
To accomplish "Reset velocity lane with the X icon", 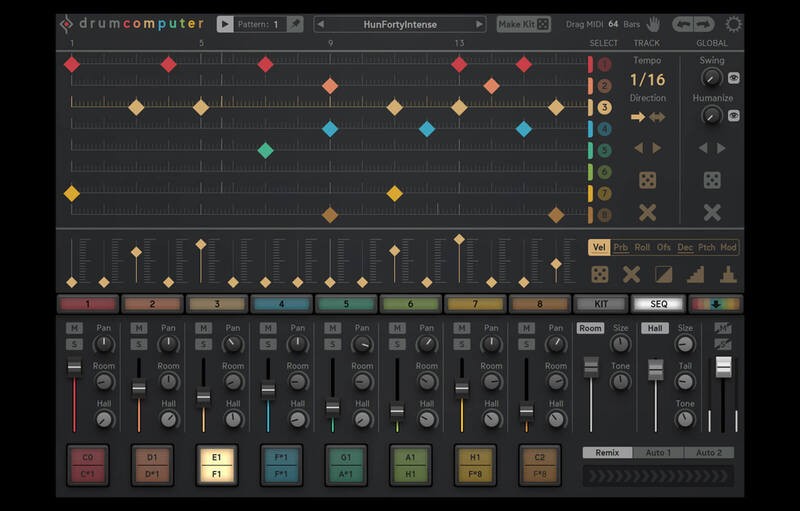I will [631, 274].
